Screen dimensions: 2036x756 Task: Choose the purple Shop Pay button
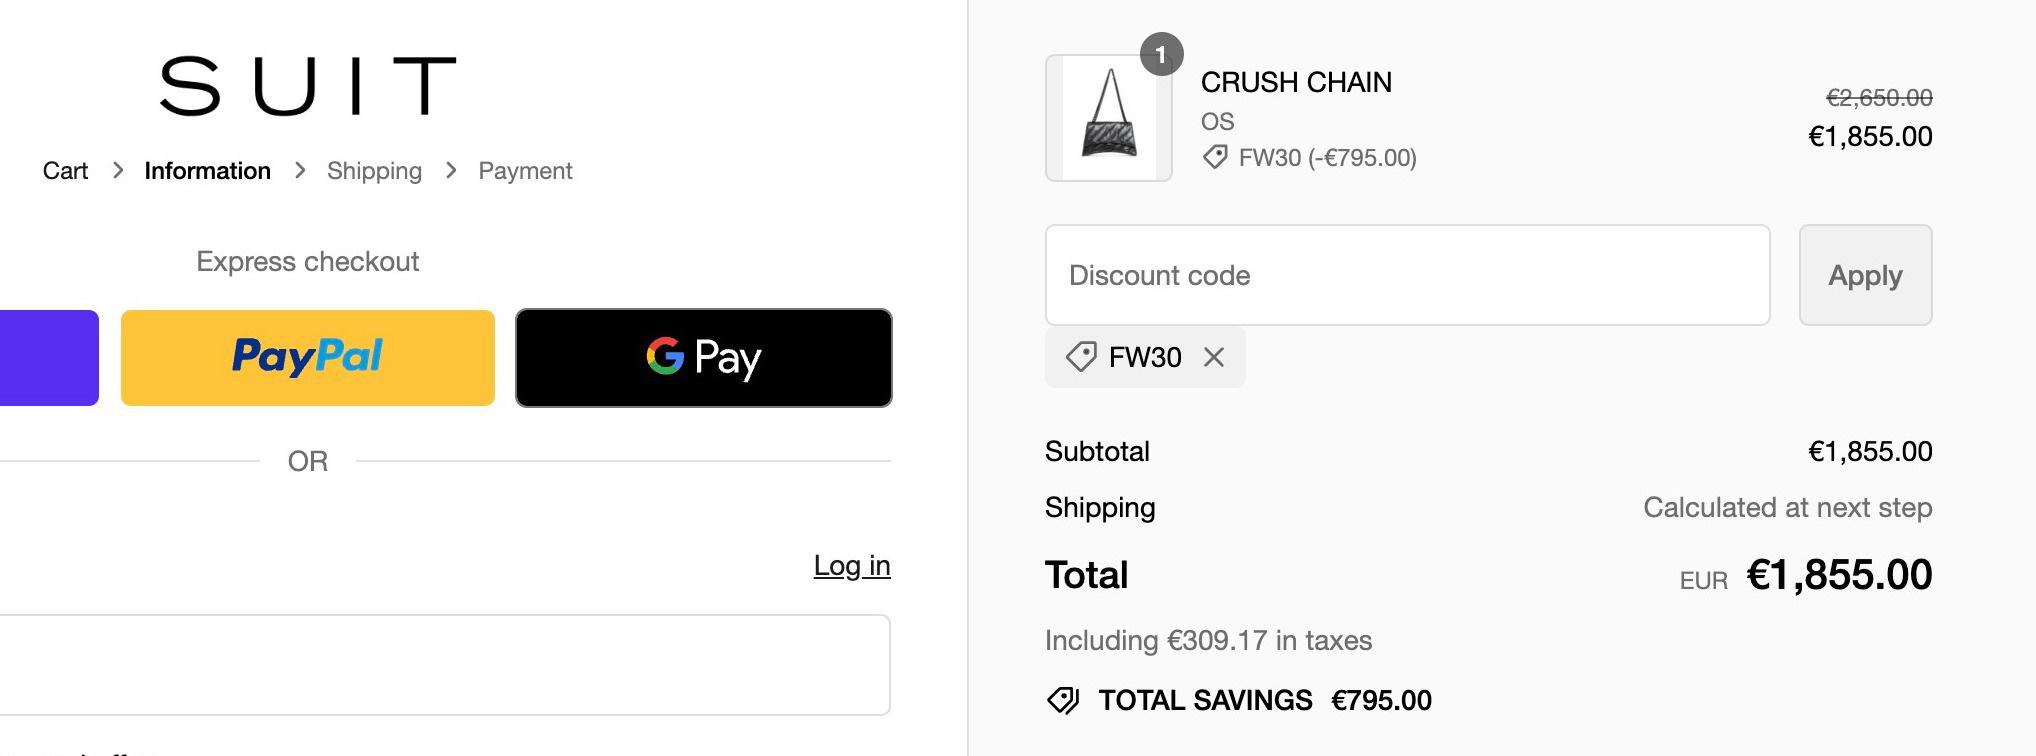tap(48, 358)
